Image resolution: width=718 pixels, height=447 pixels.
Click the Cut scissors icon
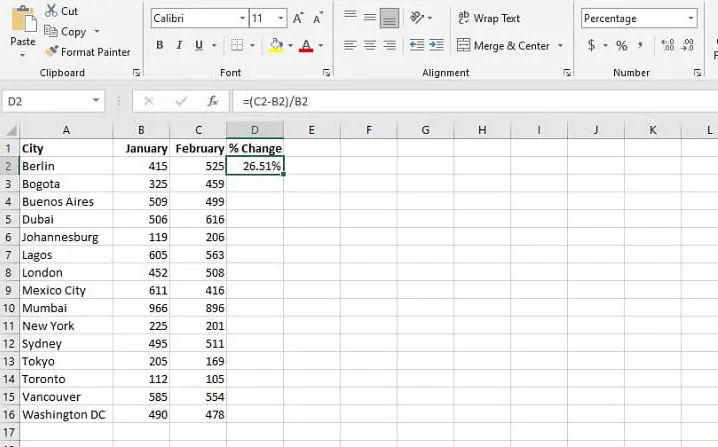click(x=51, y=10)
